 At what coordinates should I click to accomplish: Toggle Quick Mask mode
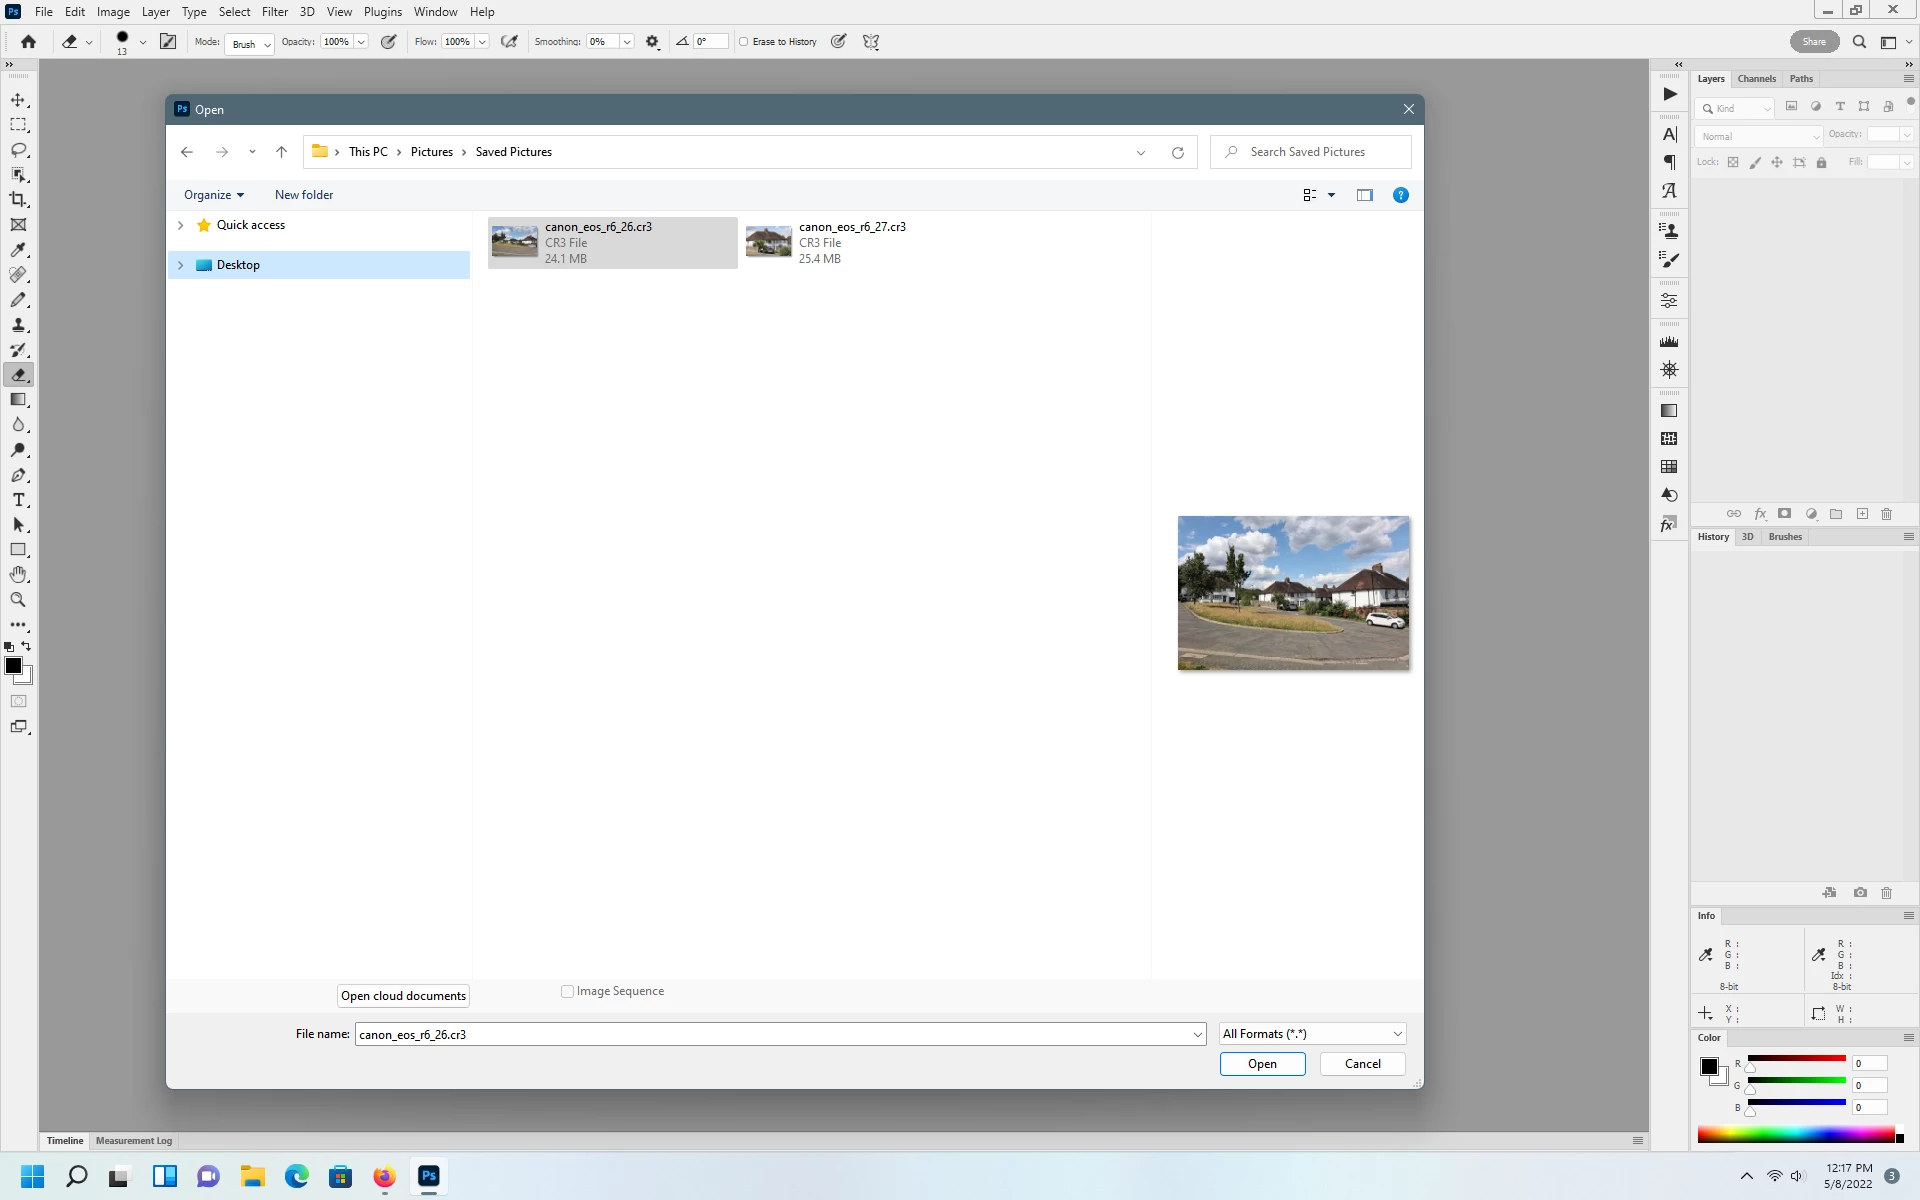[18, 701]
